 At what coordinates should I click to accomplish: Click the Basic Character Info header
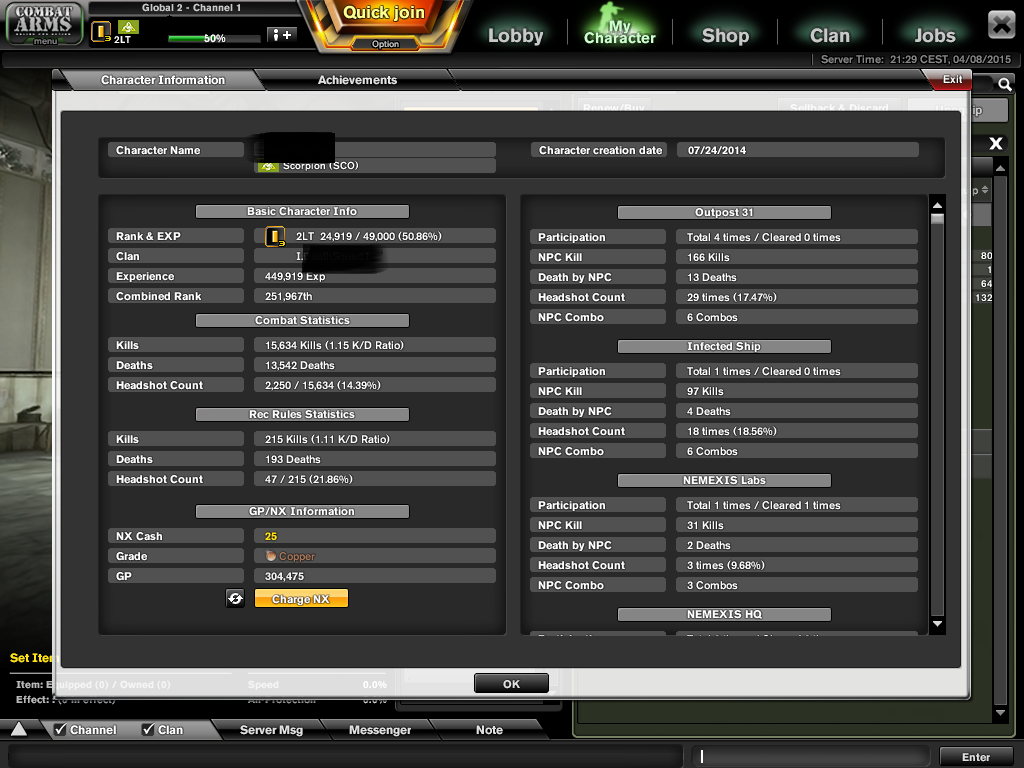pyautogui.click(x=302, y=211)
